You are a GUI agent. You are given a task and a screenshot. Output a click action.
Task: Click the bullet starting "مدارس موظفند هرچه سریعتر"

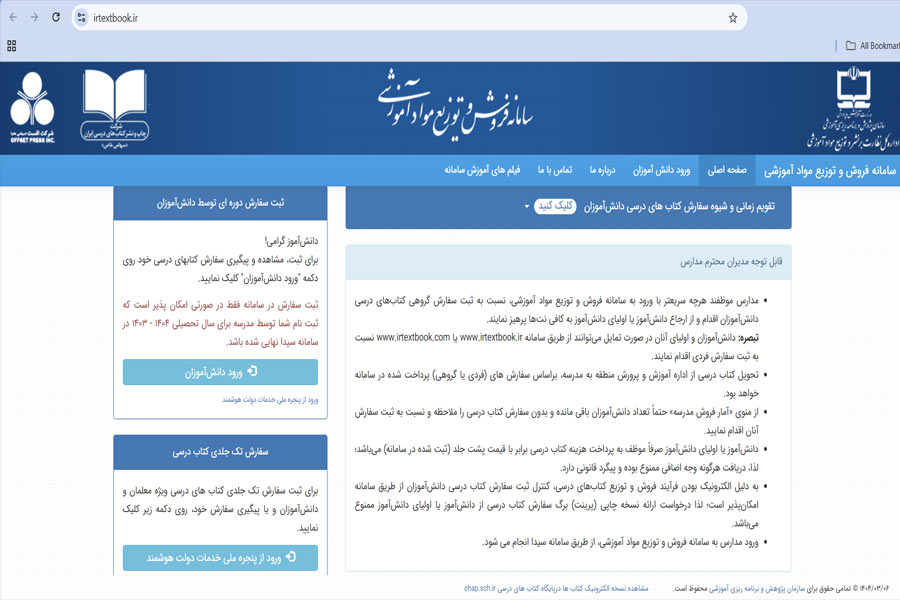point(557,309)
